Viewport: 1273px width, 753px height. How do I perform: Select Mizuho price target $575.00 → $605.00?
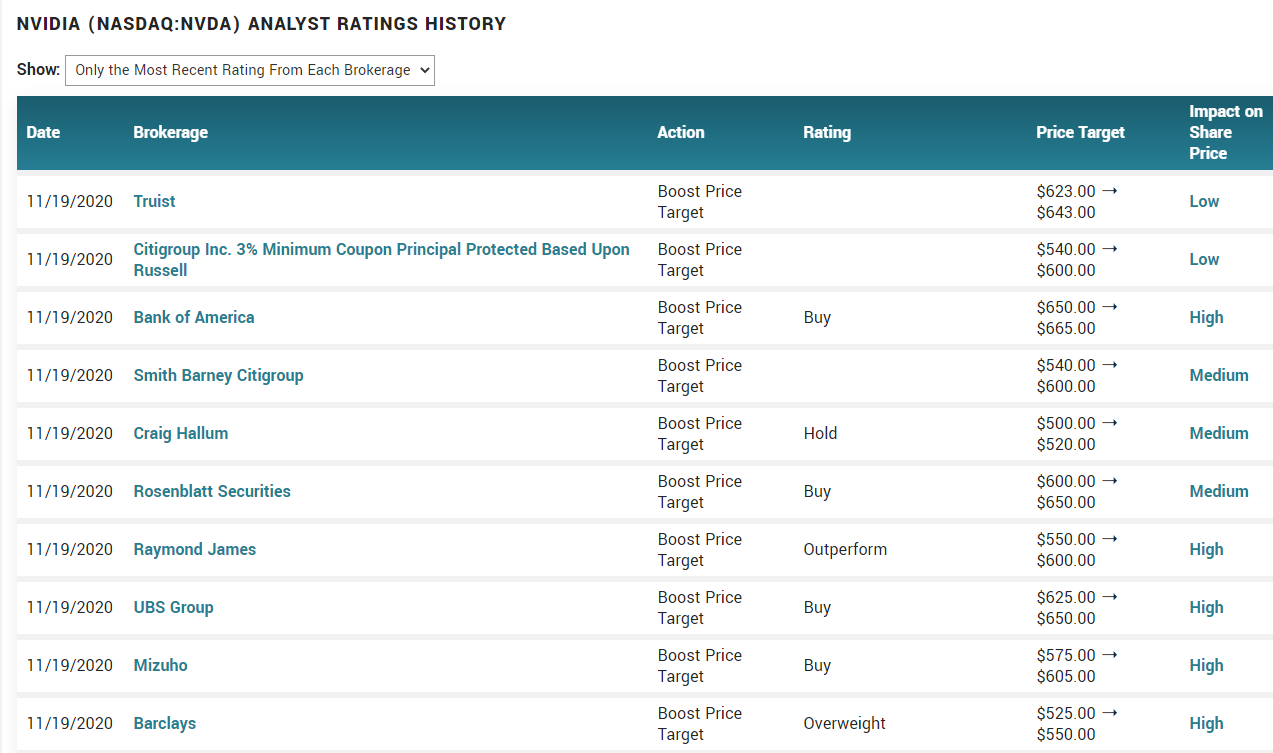point(1077,665)
